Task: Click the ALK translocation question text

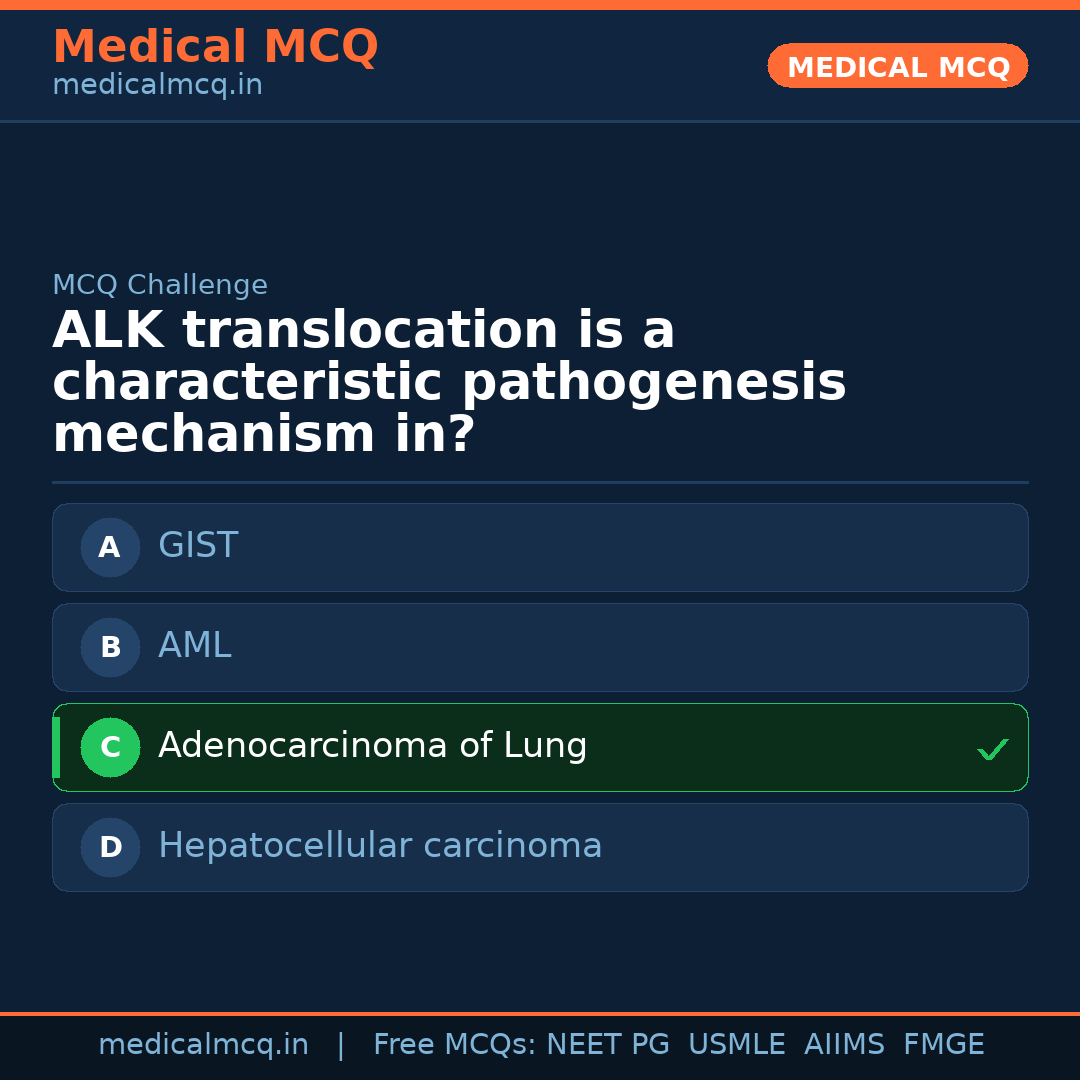Action: pos(449,383)
